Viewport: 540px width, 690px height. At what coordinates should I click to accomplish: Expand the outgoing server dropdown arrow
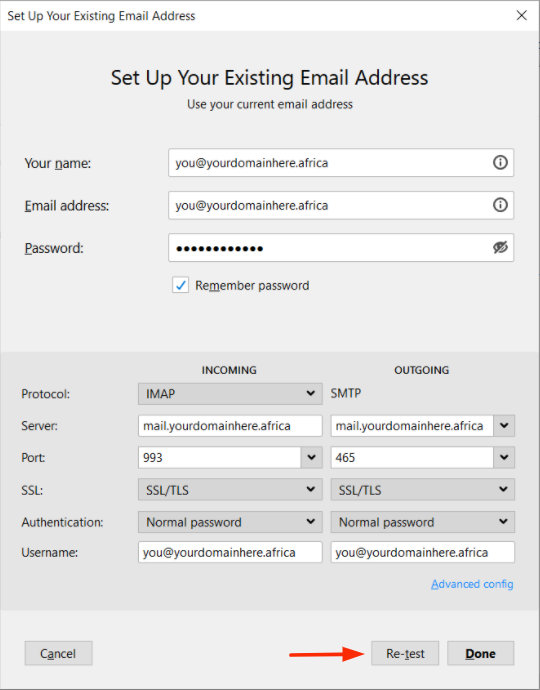tap(504, 426)
